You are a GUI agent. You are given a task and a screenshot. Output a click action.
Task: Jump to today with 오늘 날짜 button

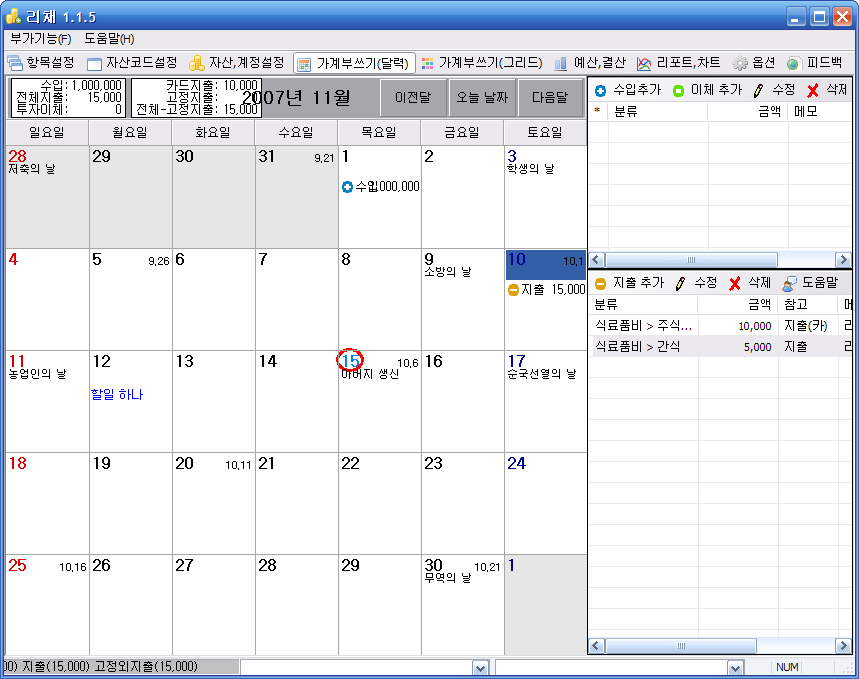tap(482, 98)
